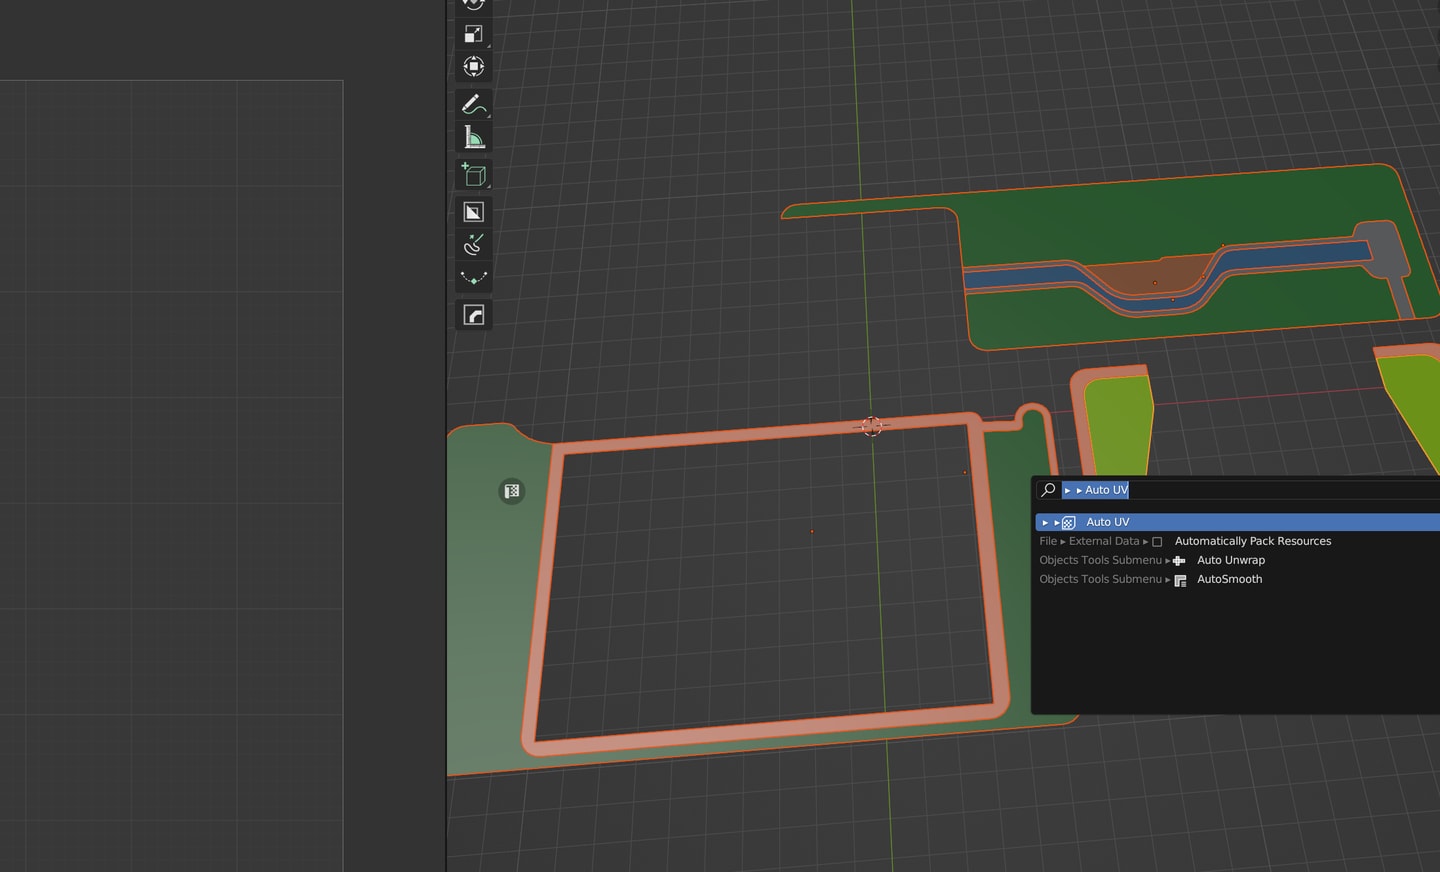Select the green terrain object with blue river
Viewport: 1440px width, 872px height.
click(x=1190, y=257)
